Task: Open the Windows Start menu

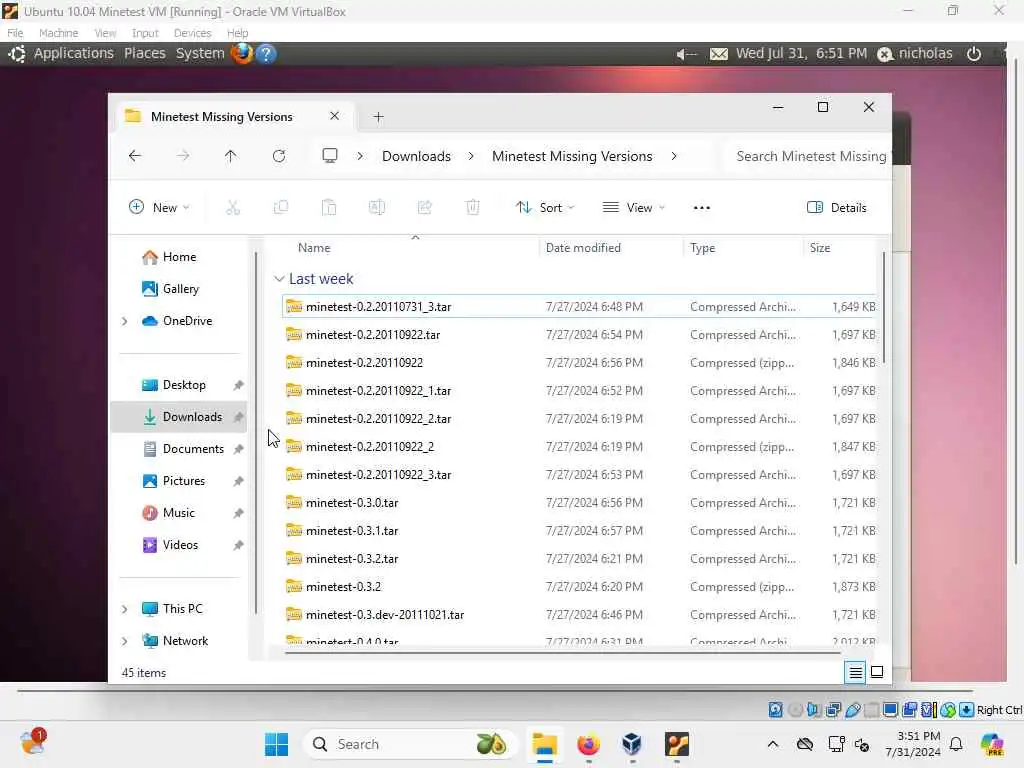Action: coord(276,744)
